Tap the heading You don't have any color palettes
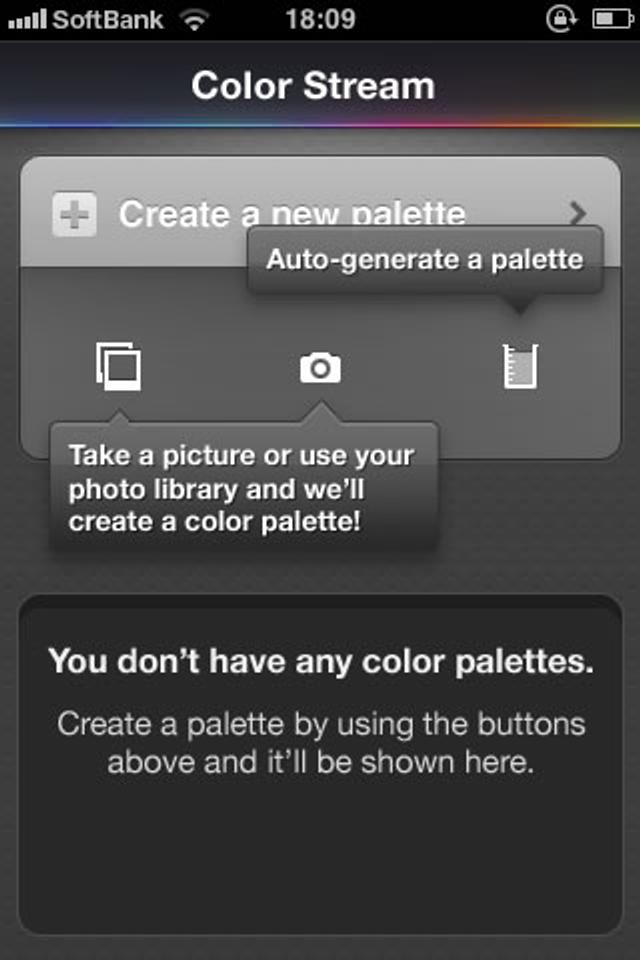640x960 pixels. pos(320,662)
